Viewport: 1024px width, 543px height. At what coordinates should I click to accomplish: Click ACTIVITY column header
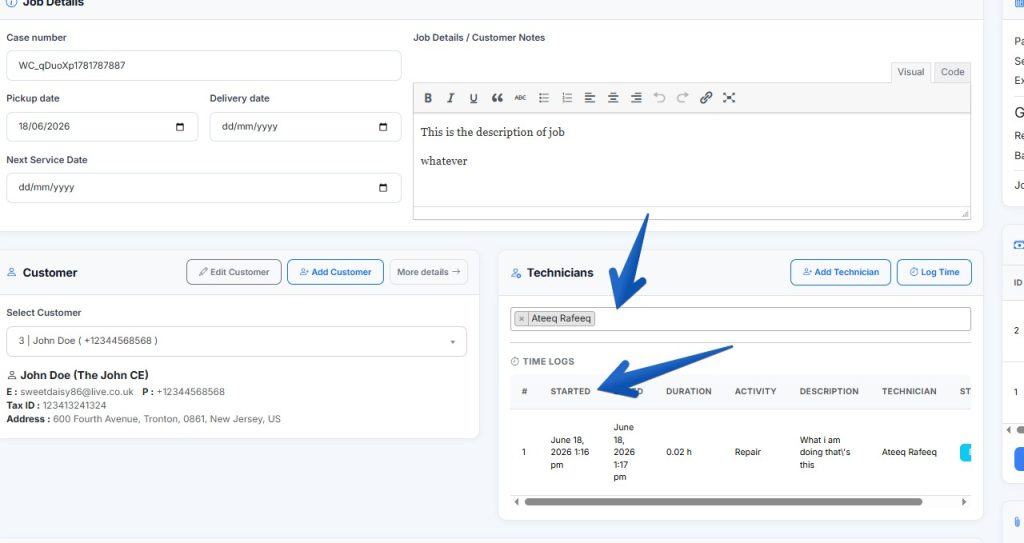pyautogui.click(x=755, y=391)
